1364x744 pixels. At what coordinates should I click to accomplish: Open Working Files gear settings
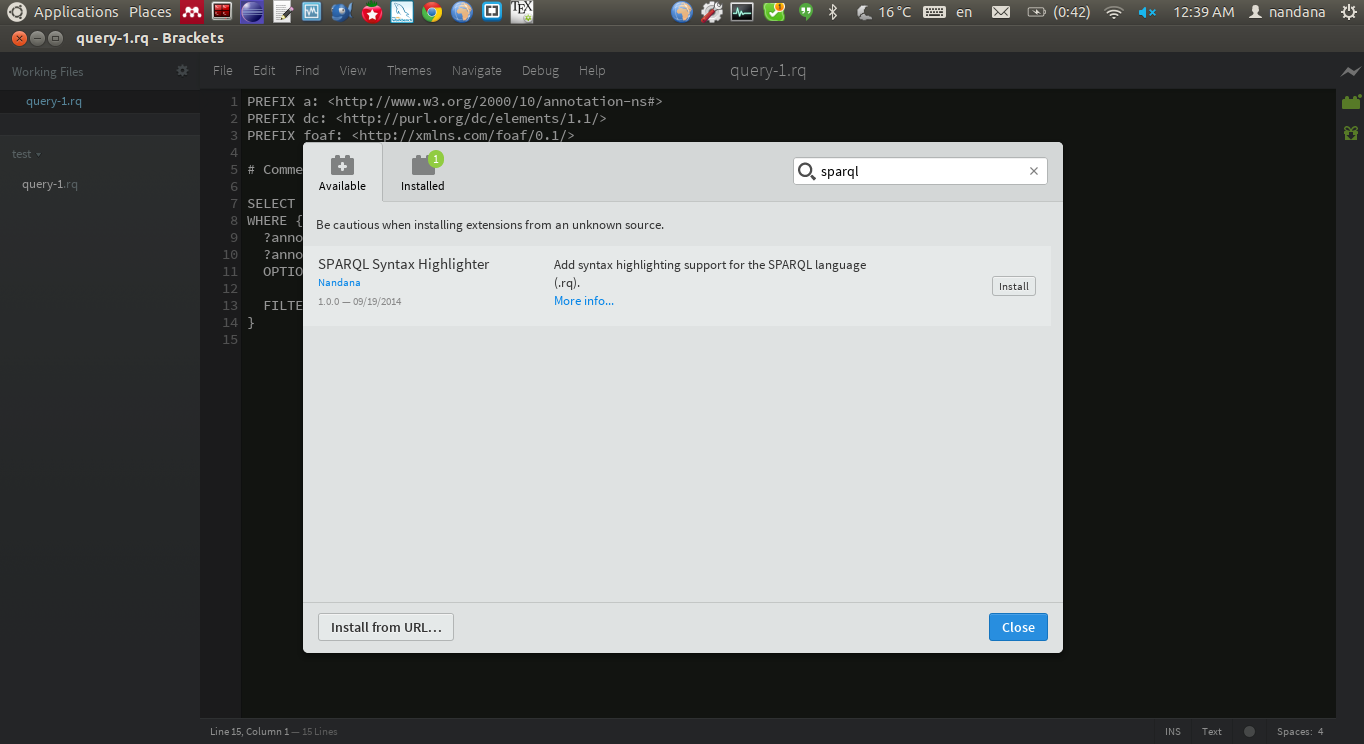point(182,71)
